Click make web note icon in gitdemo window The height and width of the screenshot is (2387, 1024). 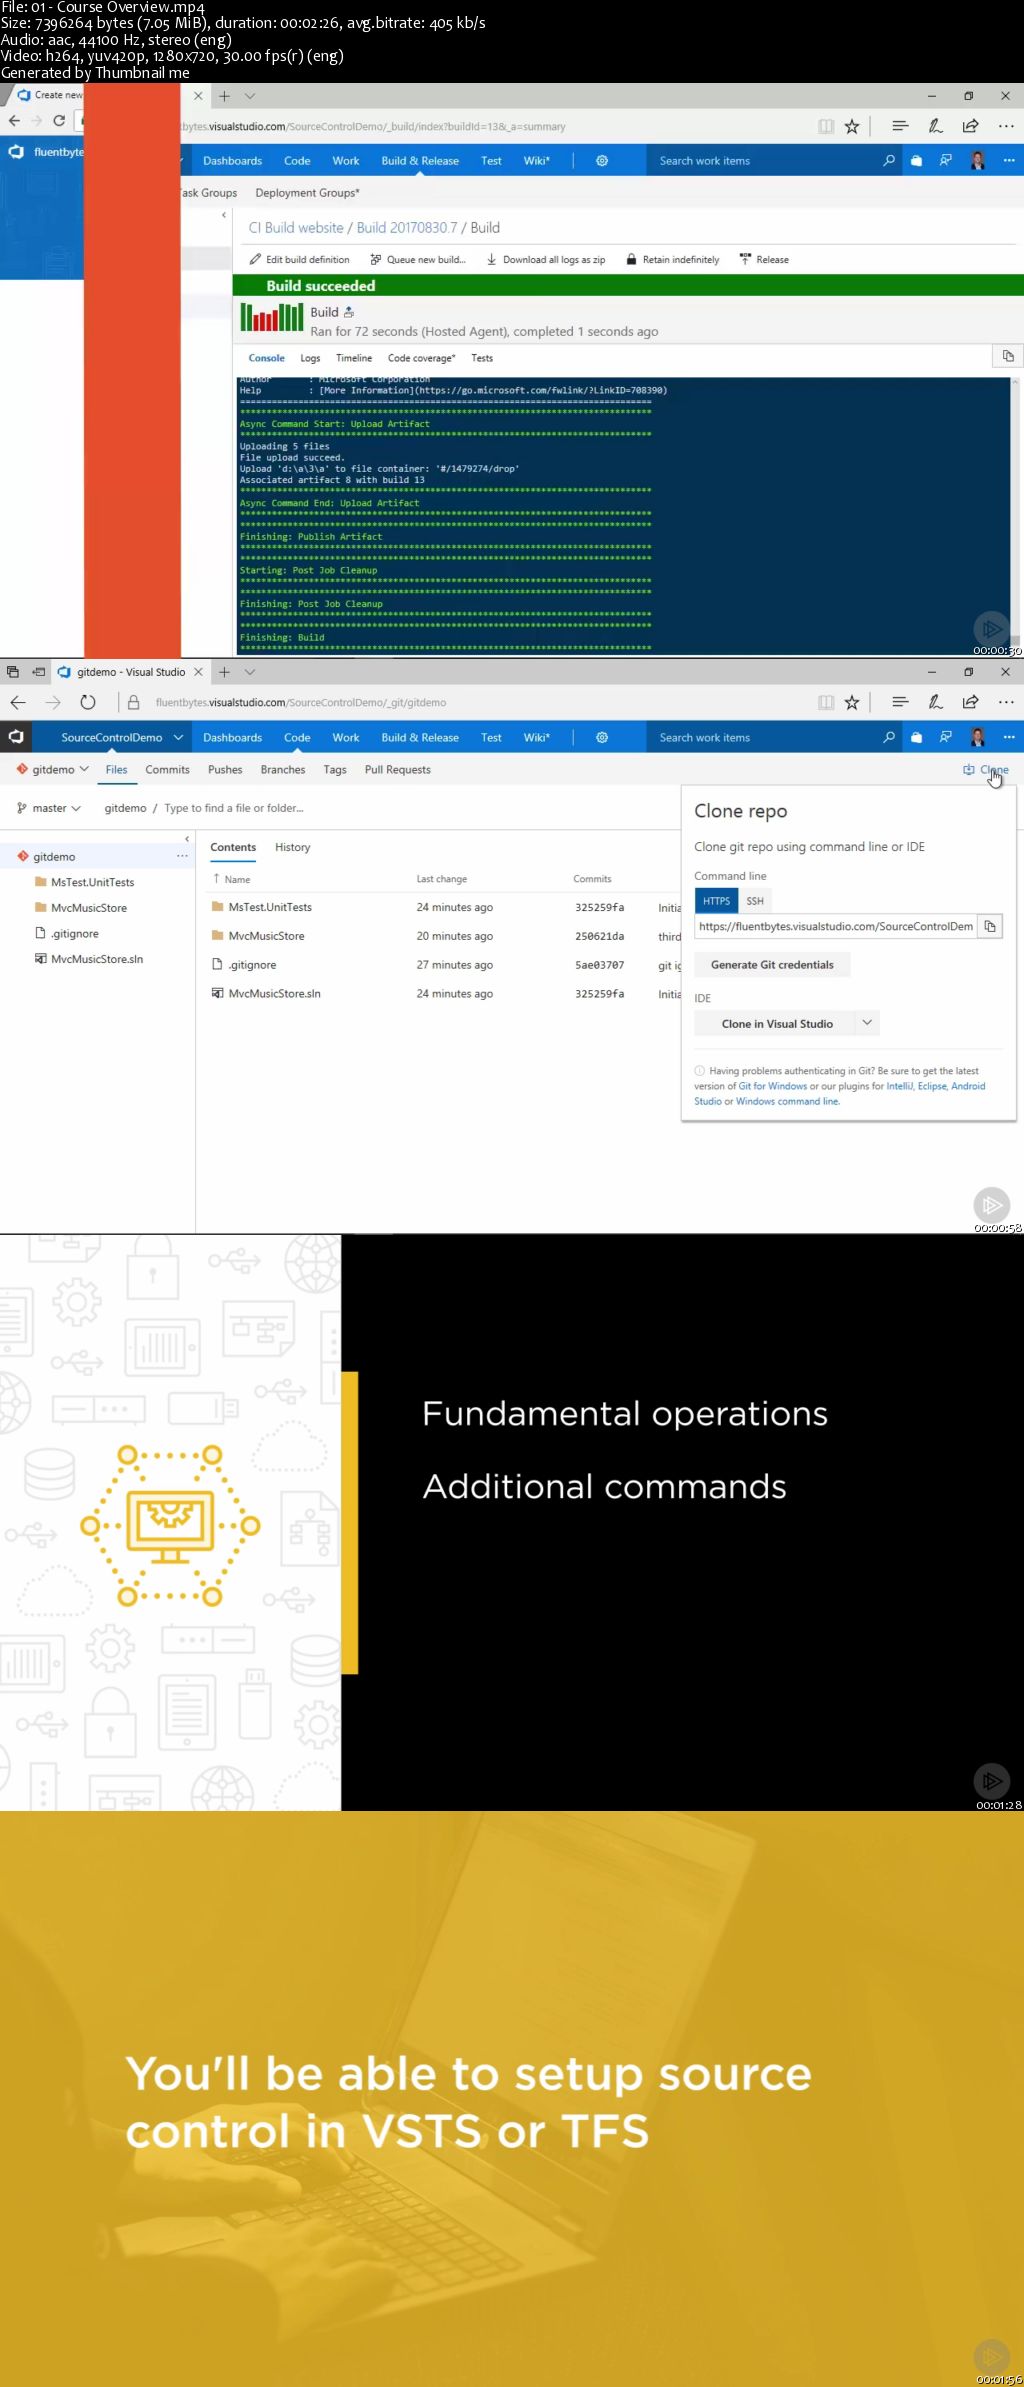pos(935,702)
